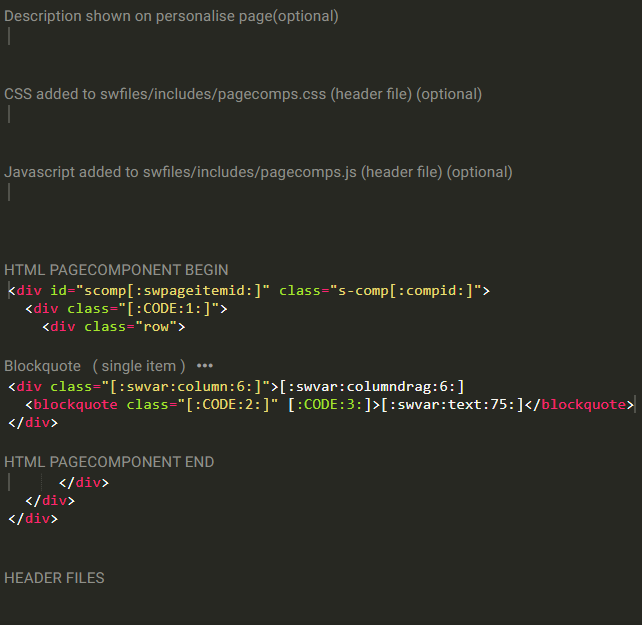Screen dimensions: 642x629
Task: Click the code line div class="row"
Action: click(x=114, y=327)
